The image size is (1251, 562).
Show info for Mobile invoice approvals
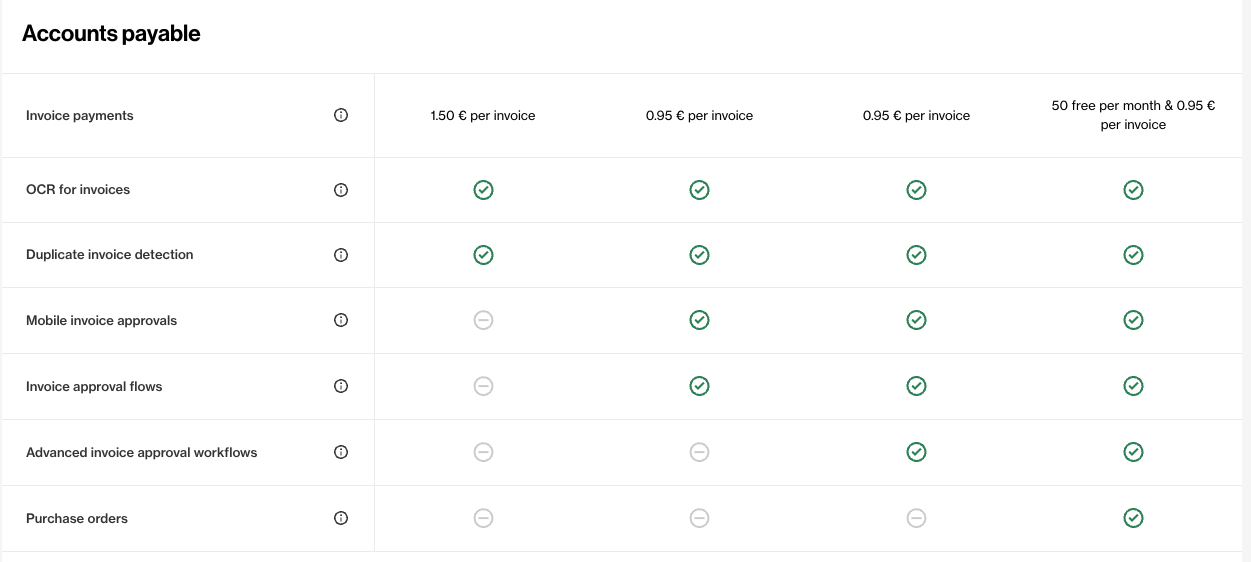[x=341, y=320]
